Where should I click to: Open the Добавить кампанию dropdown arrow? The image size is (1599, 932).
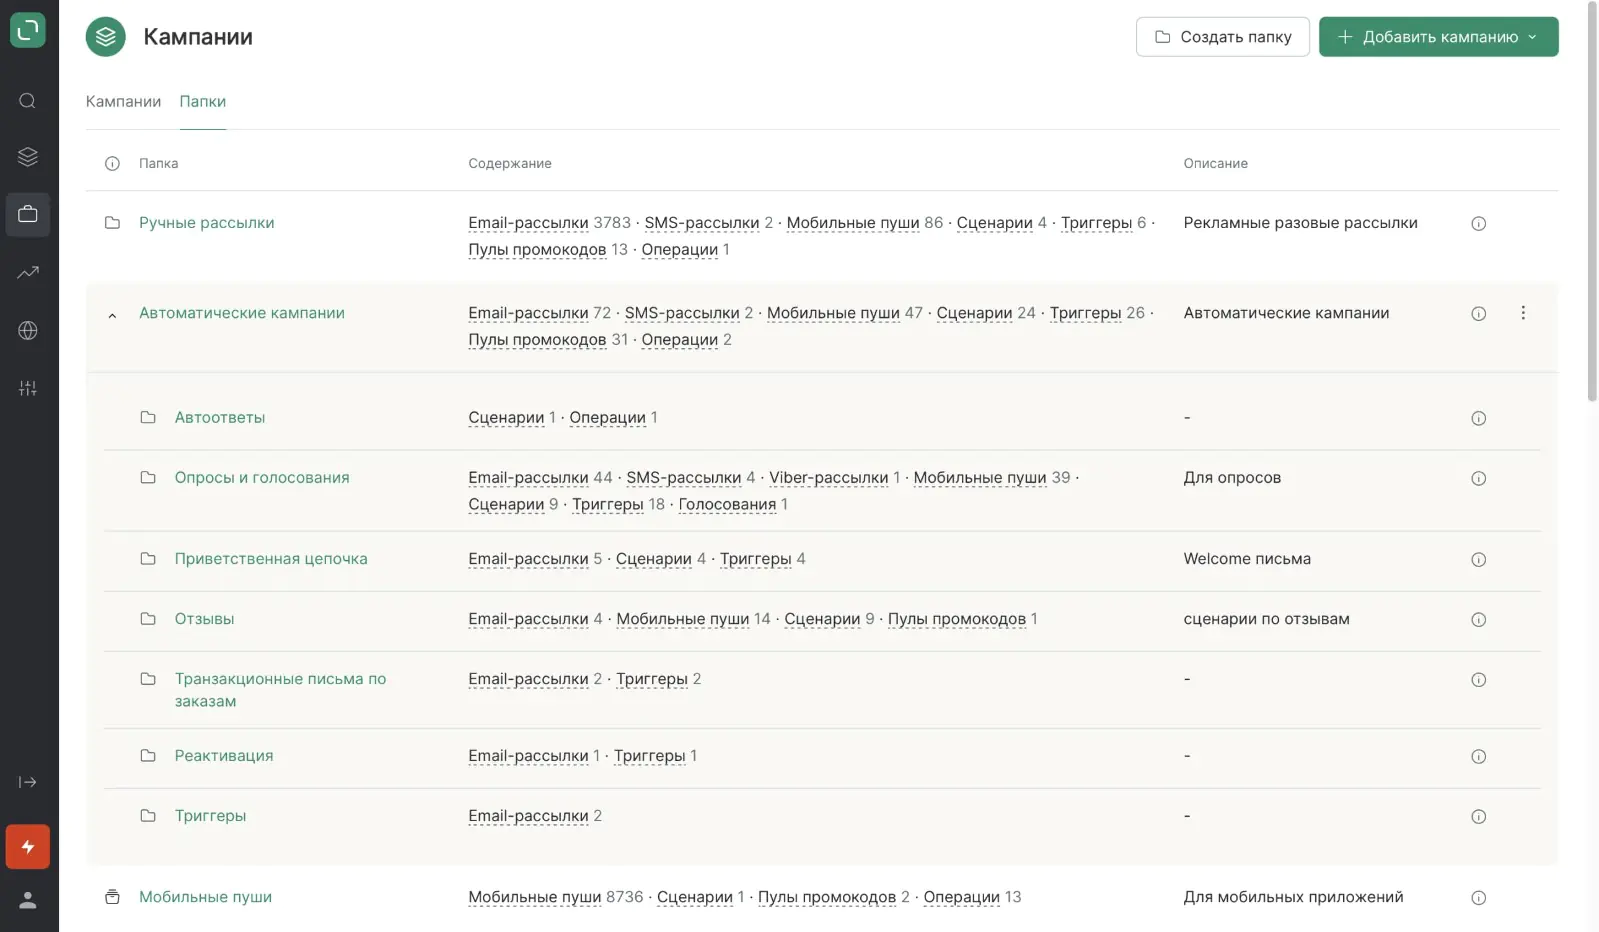coord(1532,37)
